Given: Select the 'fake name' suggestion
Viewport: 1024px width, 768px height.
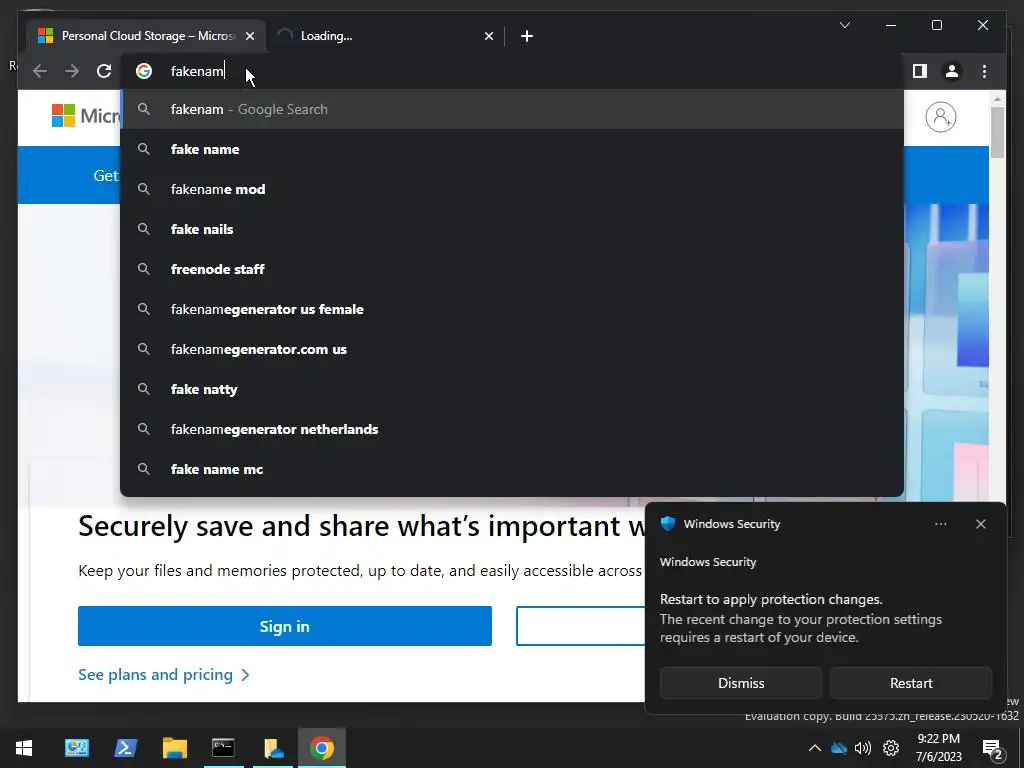Looking at the screenshot, I should click(x=512, y=149).
